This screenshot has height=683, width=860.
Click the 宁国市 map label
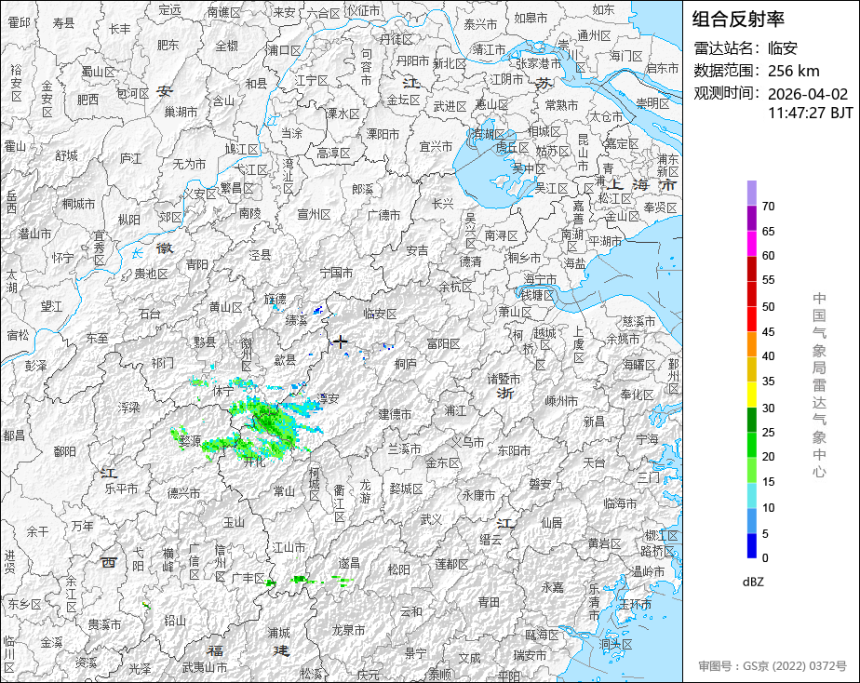coord(336,272)
